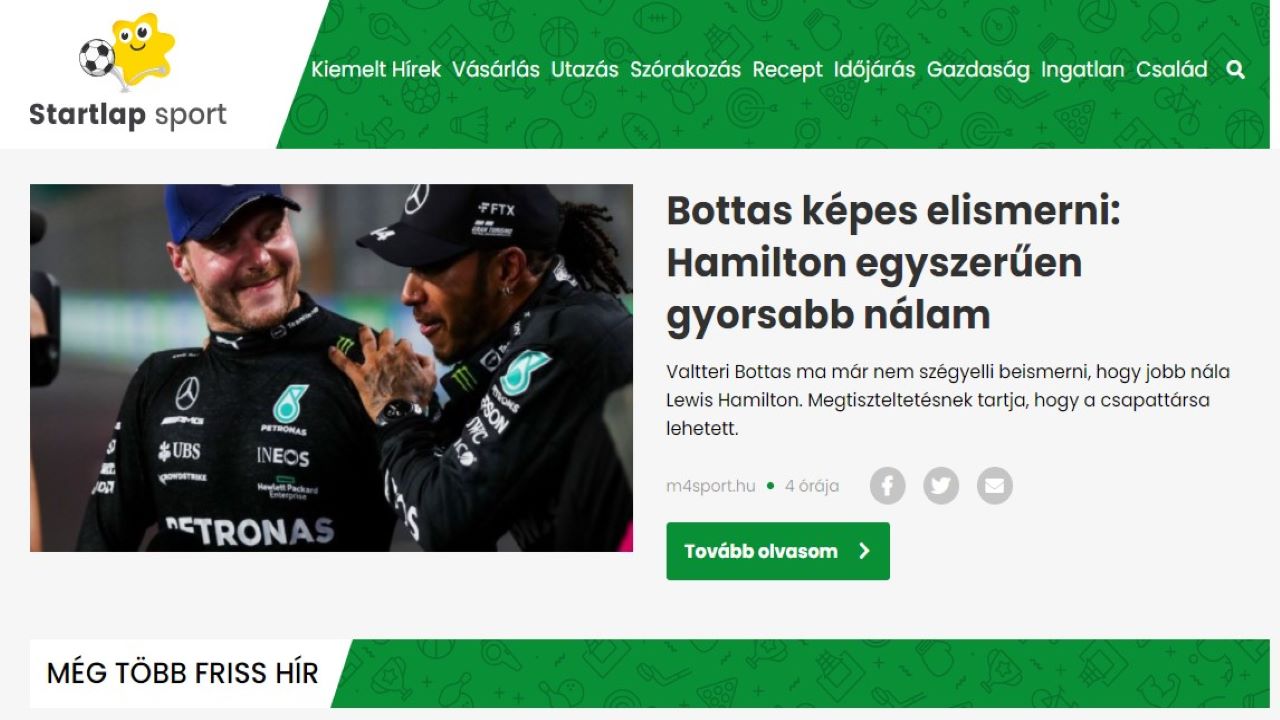
Task: Click the Startlap sport logo text
Action: pyautogui.click(x=128, y=115)
